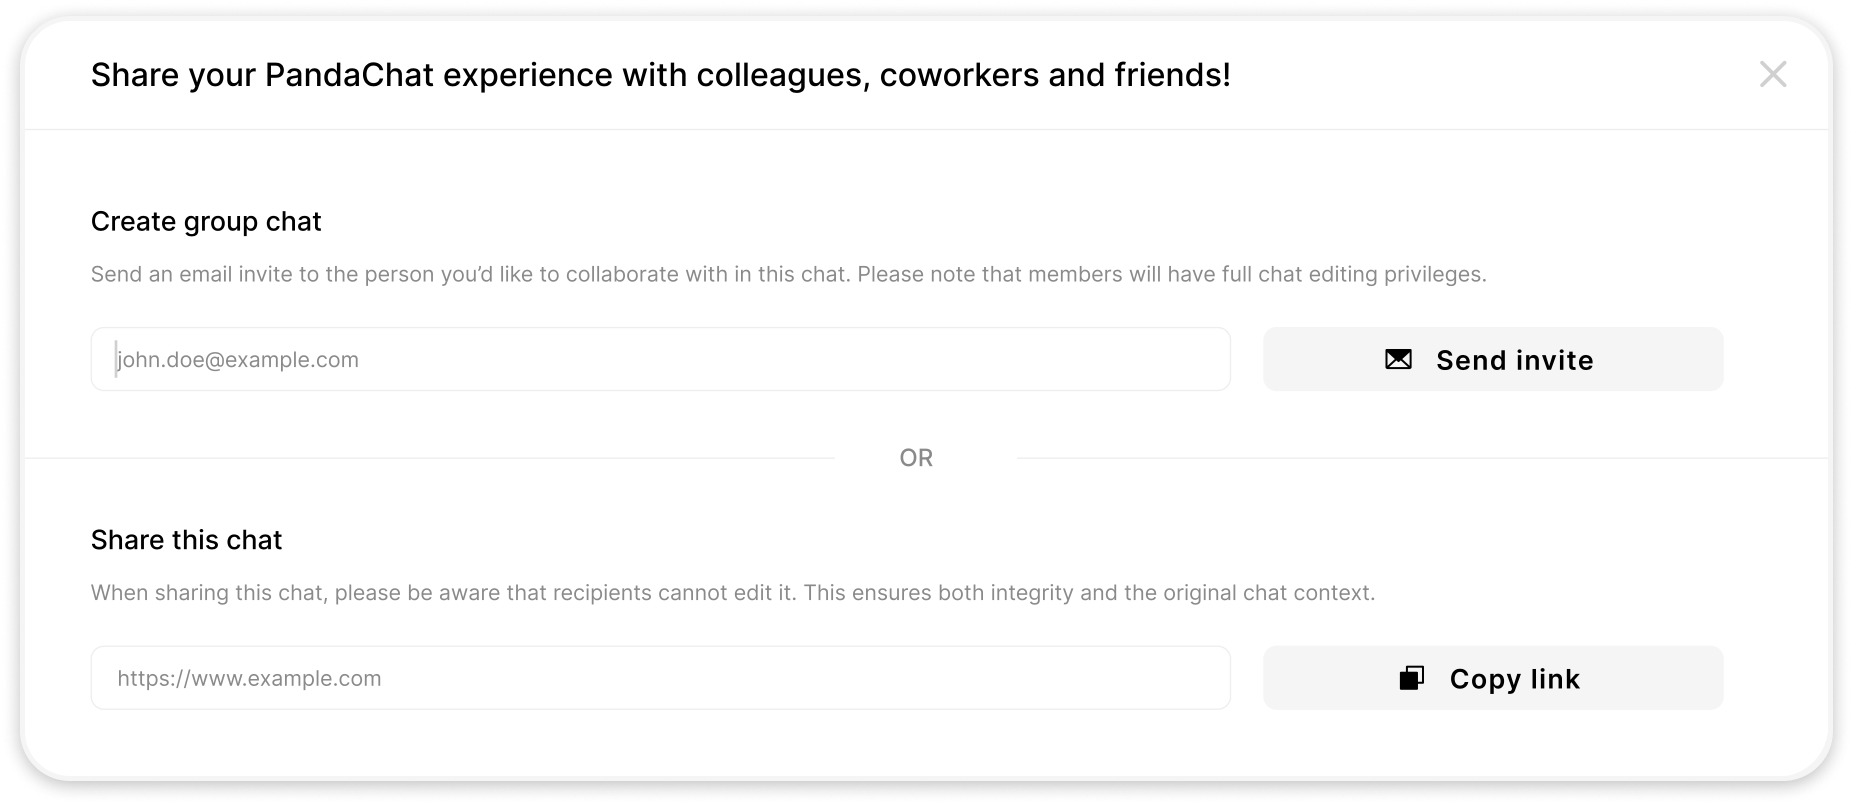1853x805 pixels.
Task: Click the Share this chat heading
Action: point(186,540)
